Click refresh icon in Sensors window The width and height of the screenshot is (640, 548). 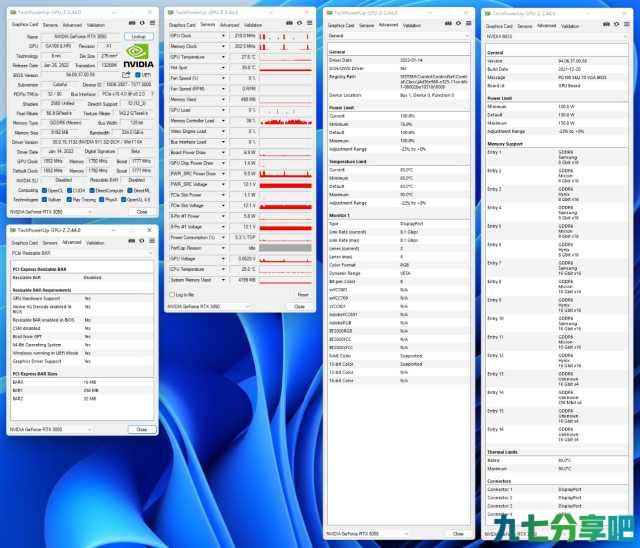click(300, 23)
